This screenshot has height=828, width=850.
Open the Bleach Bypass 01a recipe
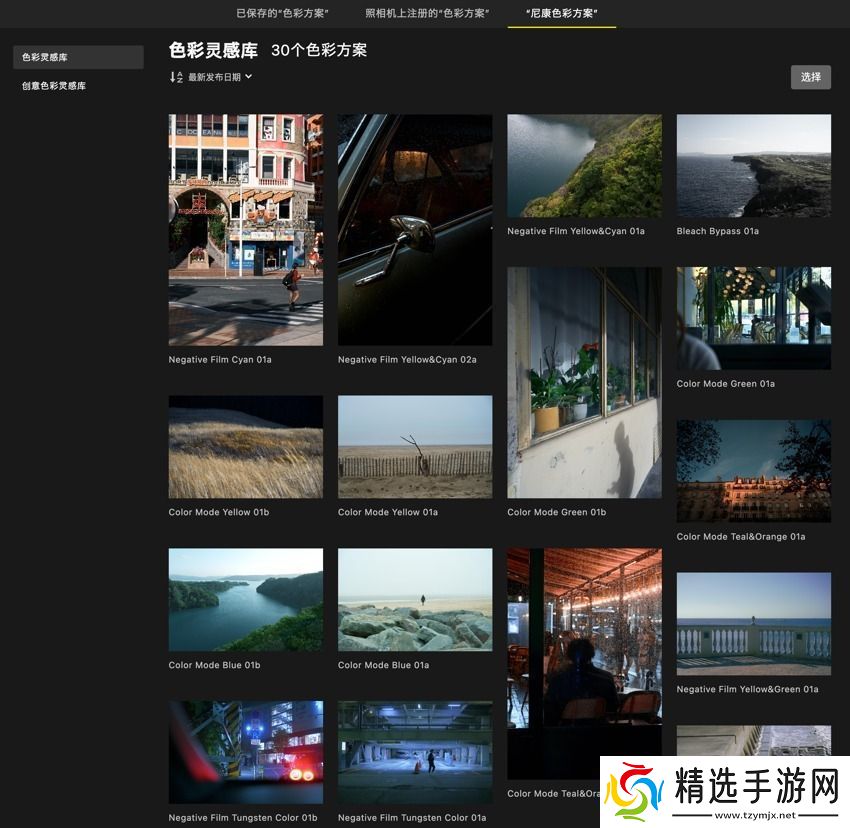[754, 165]
